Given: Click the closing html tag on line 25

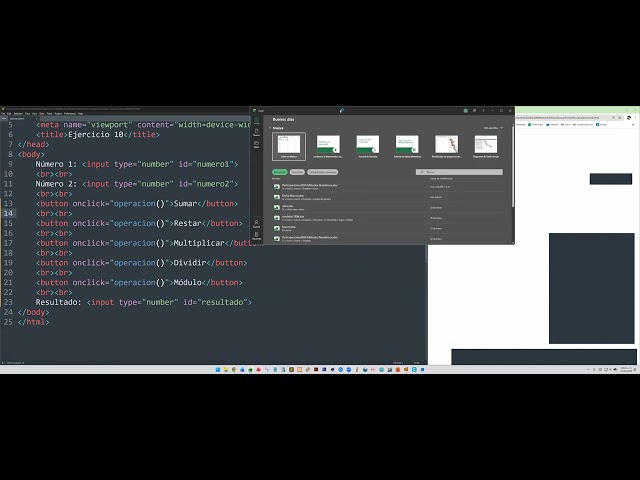Looking at the screenshot, I should pyautogui.click(x=33, y=322).
